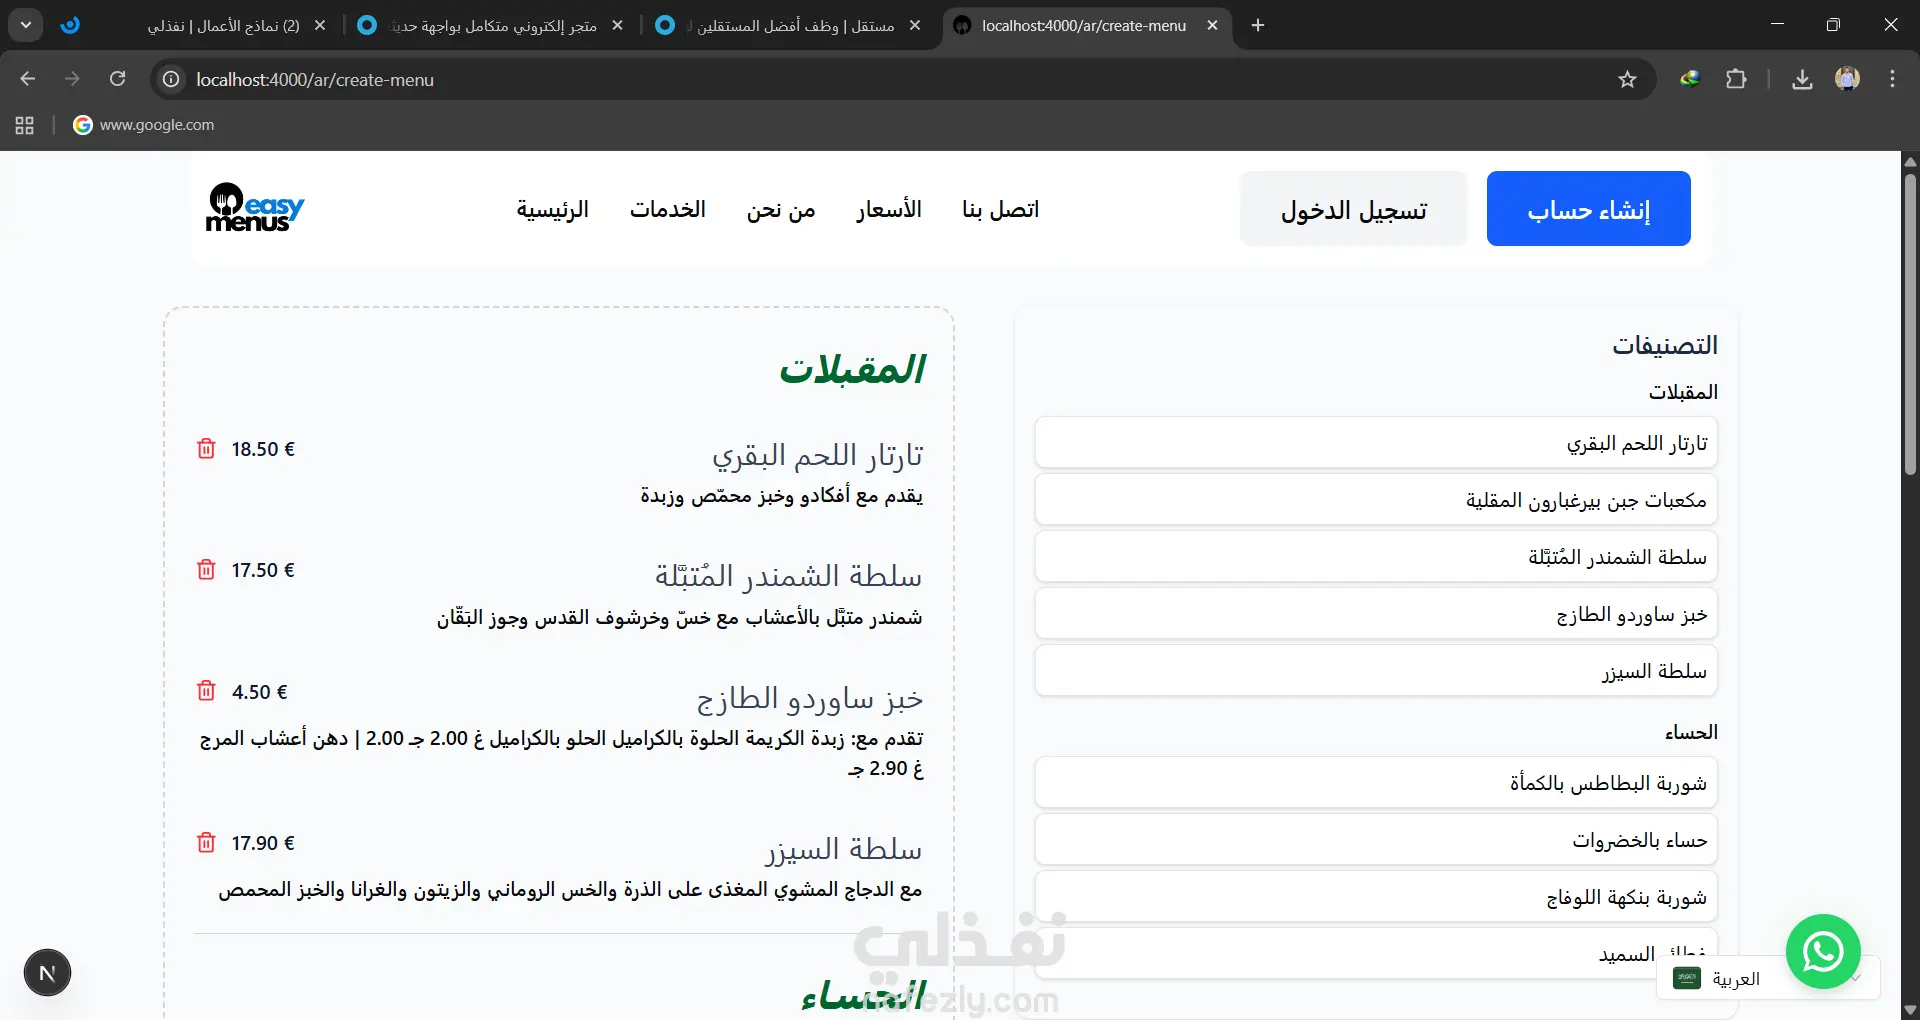The width and height of the screenshot is (1920, 1020).
Task: Open the Chrome three-dot menu
Action: point(1892,80)
